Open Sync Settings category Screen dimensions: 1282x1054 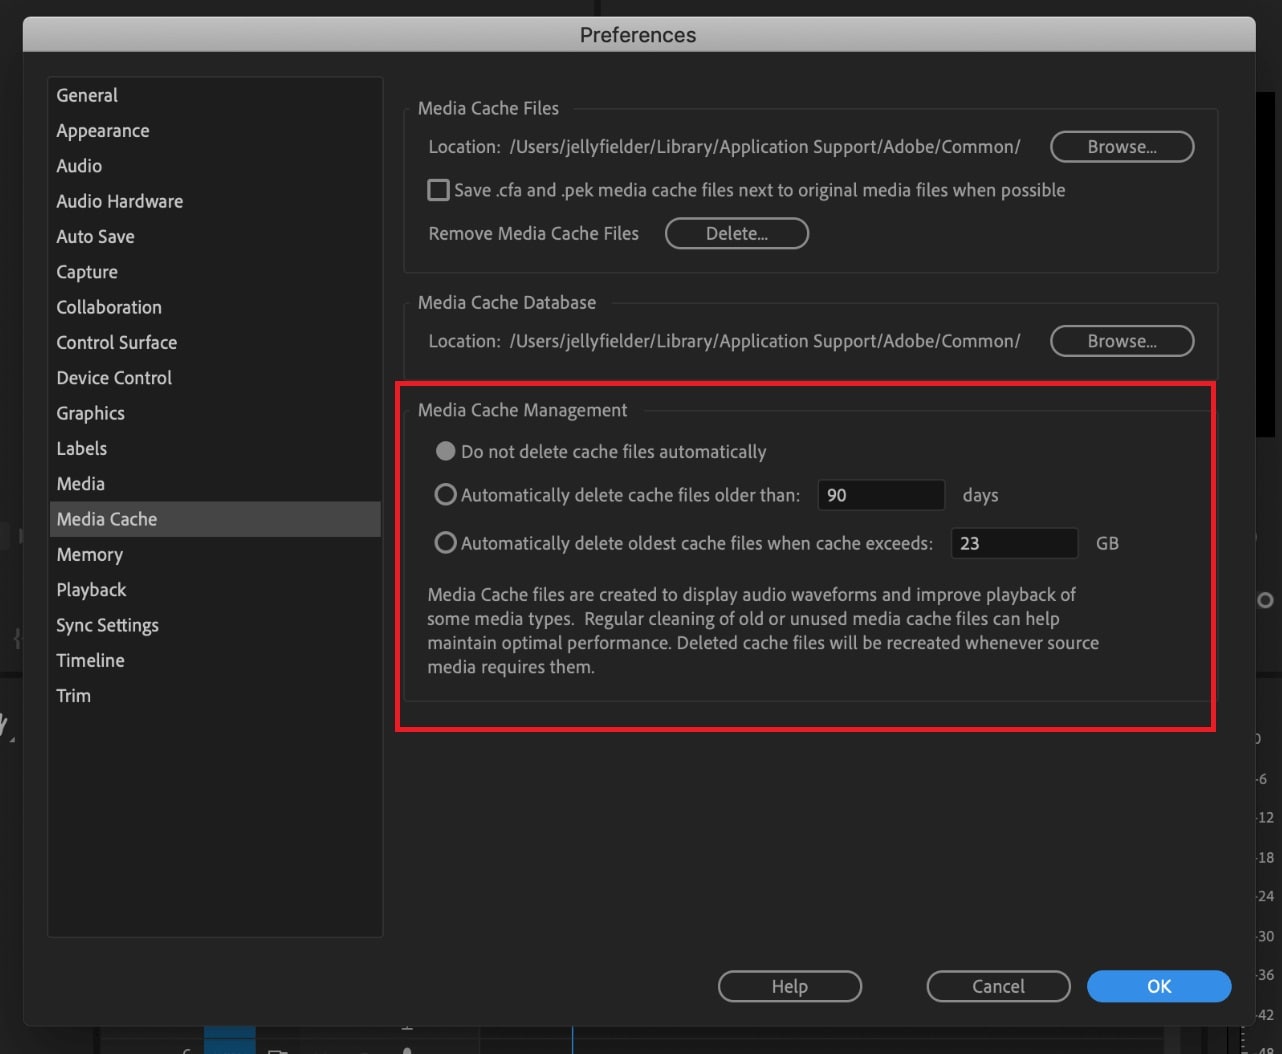[214, 625]
